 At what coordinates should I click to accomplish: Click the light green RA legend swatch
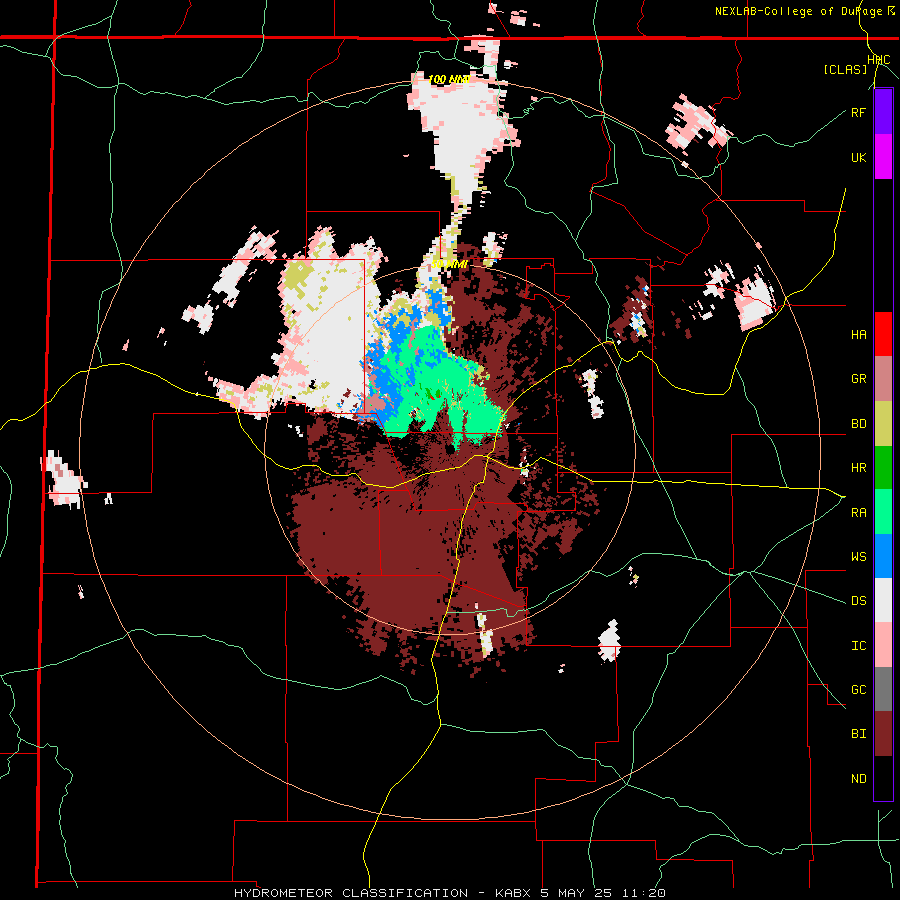click(883, 512)
